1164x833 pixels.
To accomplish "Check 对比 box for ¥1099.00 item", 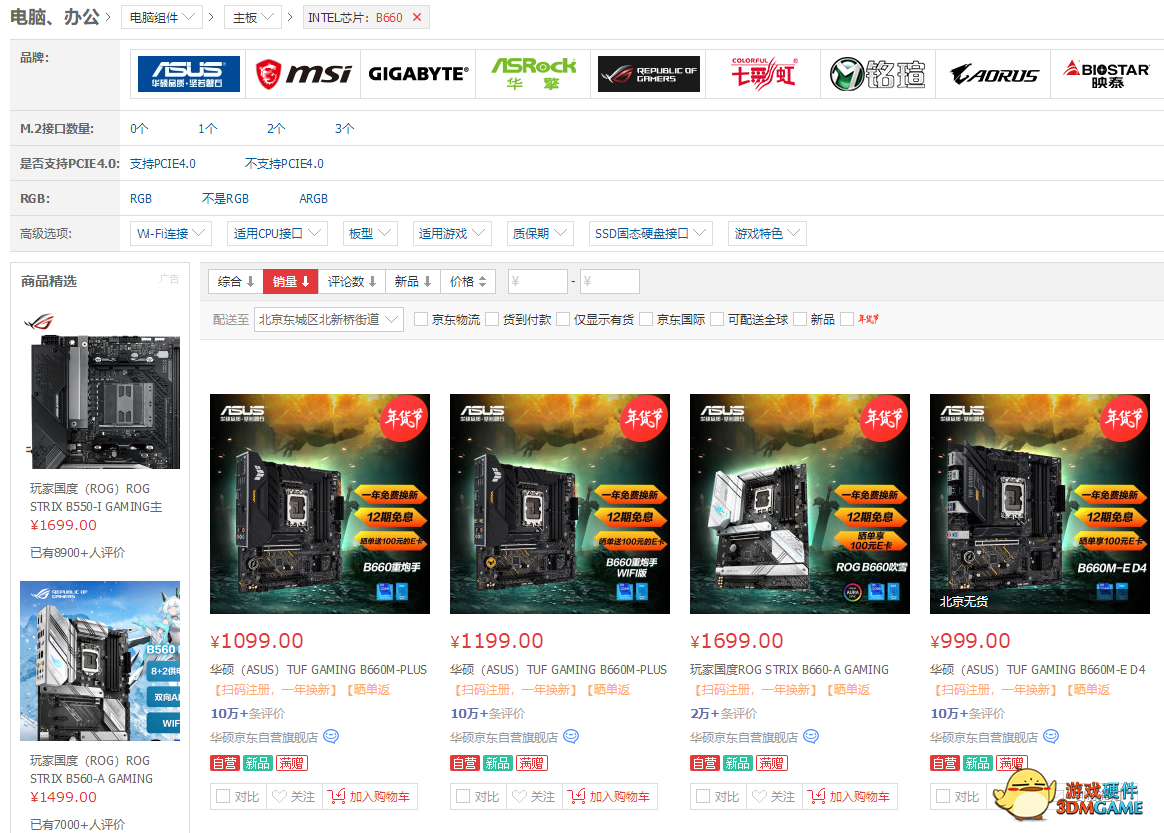I will 223,796.
